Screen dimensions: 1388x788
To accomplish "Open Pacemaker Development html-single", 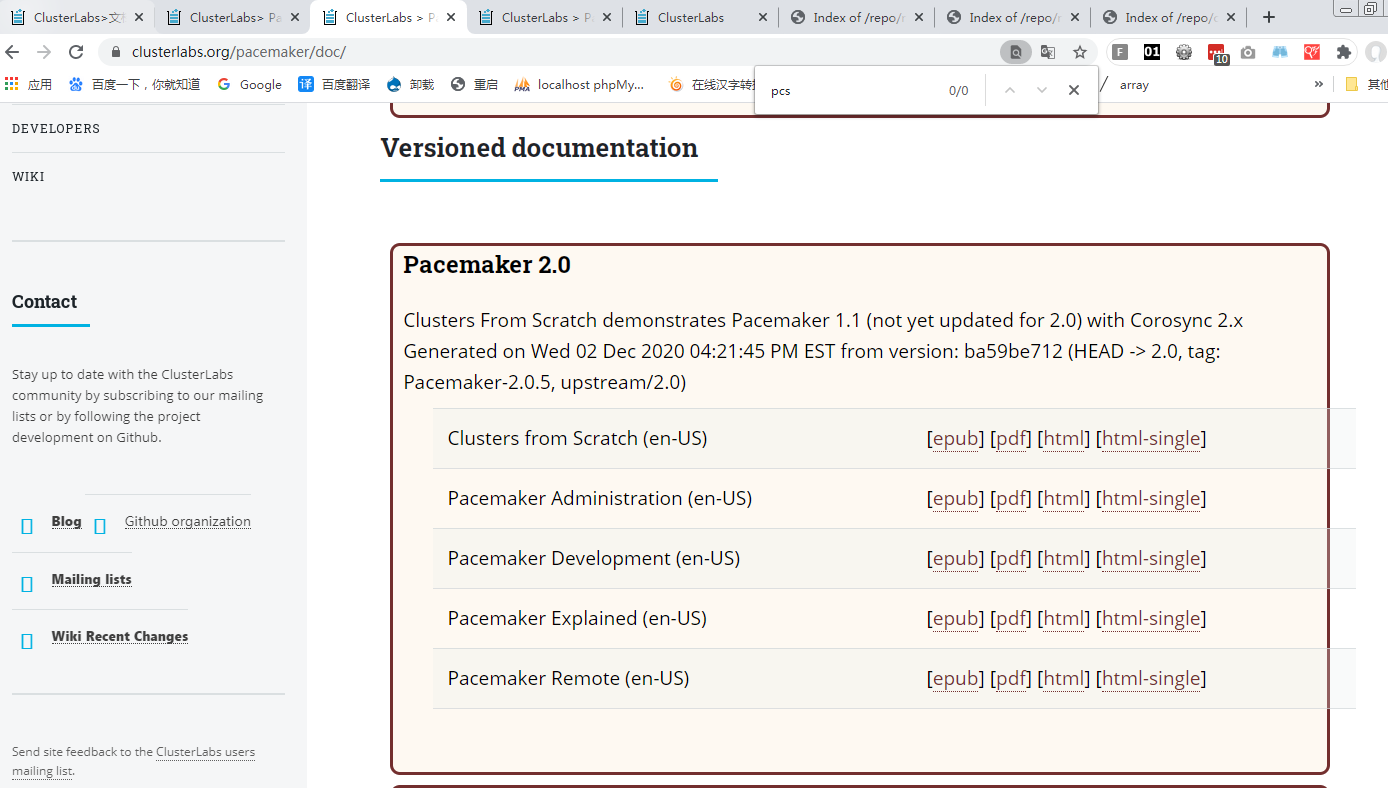I will point(1150,558).
